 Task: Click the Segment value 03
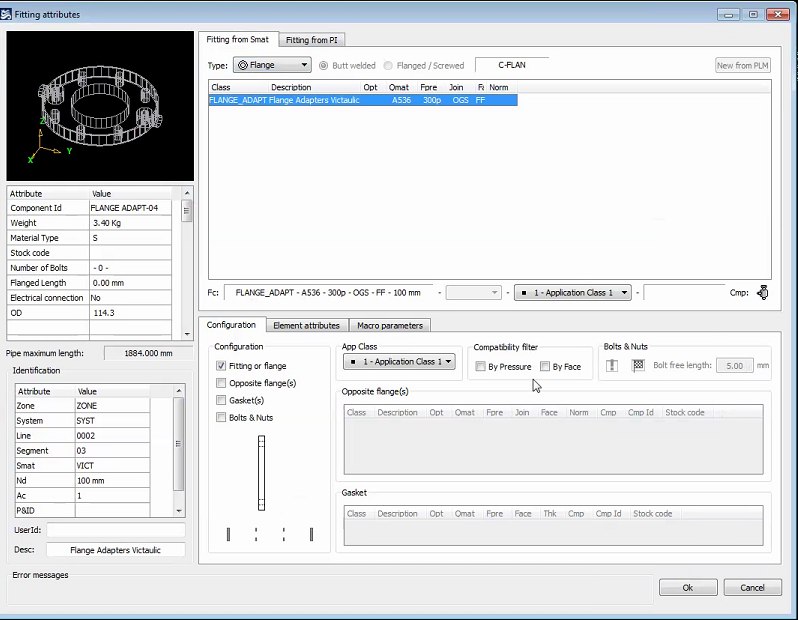coord(112,450)
